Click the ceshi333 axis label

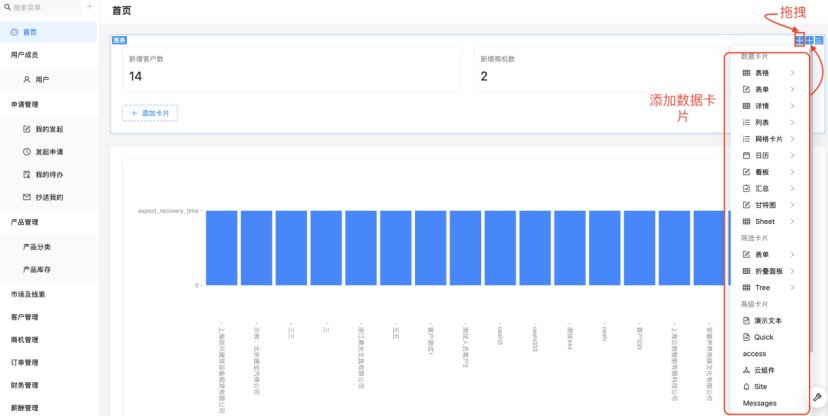pos(535,337)
